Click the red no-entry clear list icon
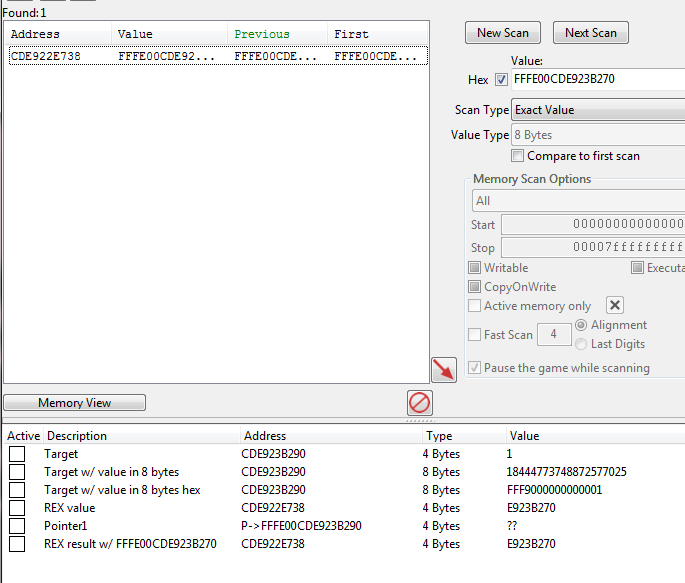The height and width of the screenshot is (583, 685). coord(420,403)
